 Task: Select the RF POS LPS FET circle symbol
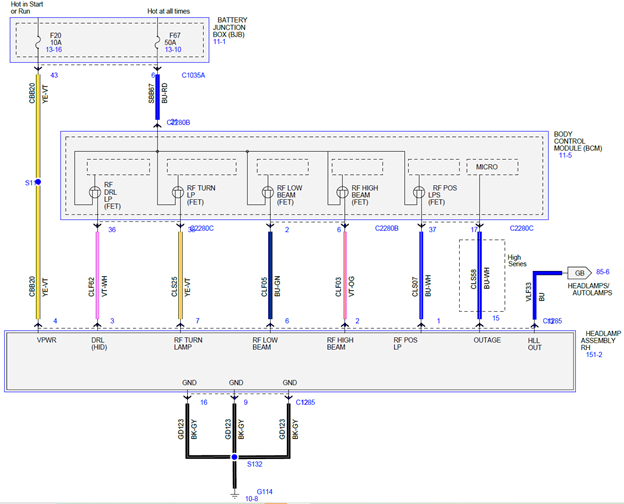click(419, 192)
